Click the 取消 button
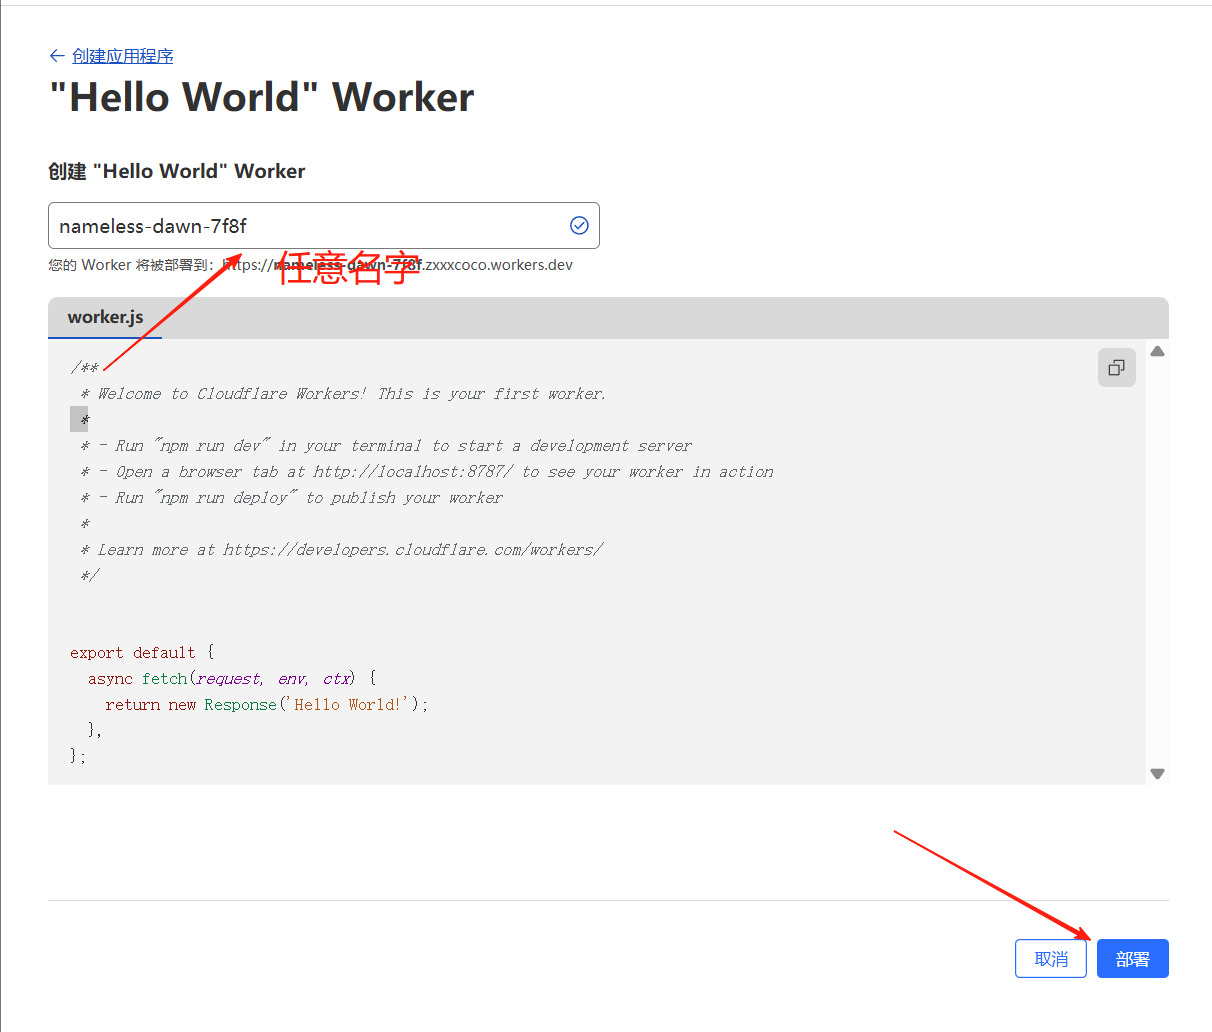Screen dimensions: 1212x1032 (x=1051, y=959)
